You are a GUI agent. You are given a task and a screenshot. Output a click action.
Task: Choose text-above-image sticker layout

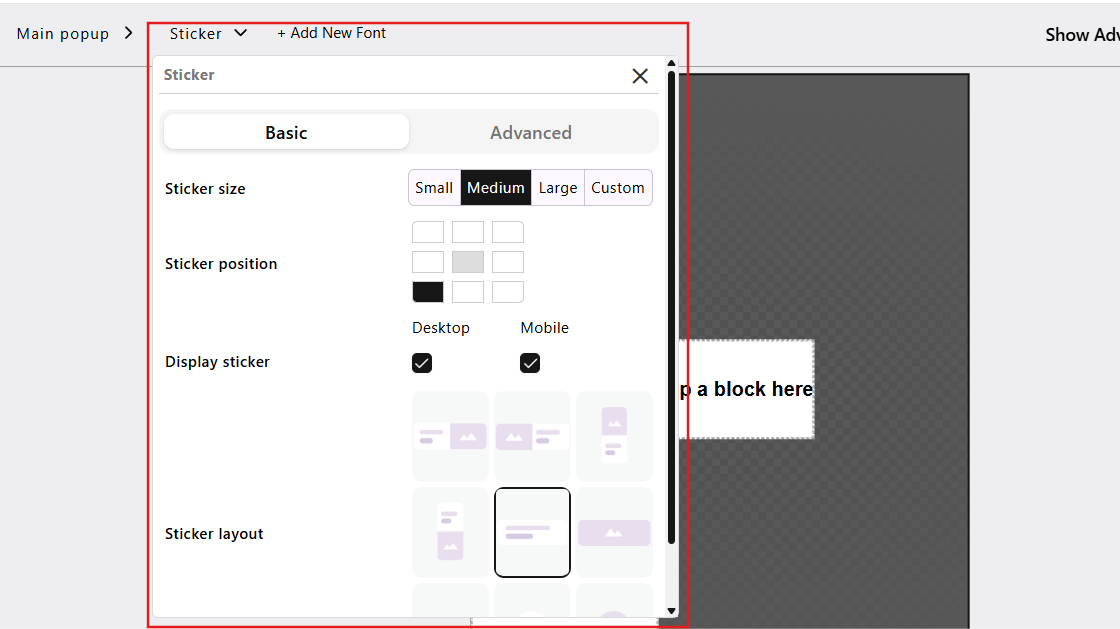tap(450, 533)
